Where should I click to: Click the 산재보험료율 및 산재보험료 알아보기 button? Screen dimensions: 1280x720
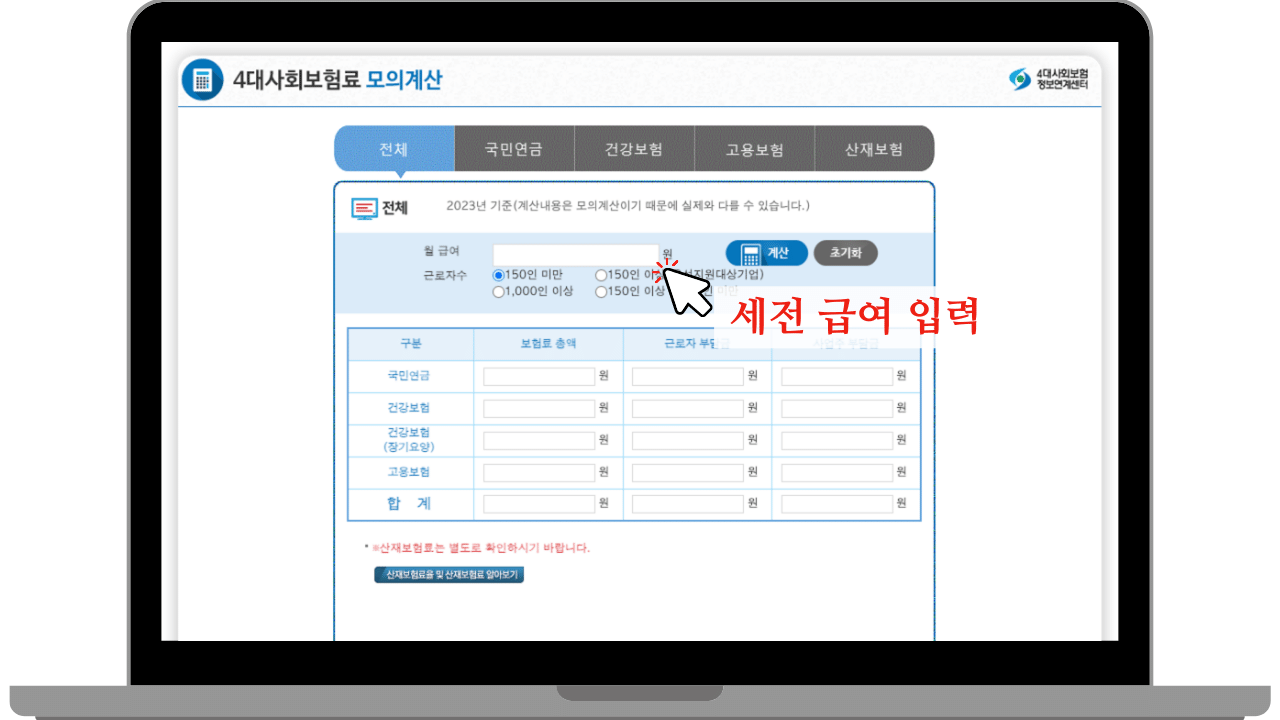448,575
